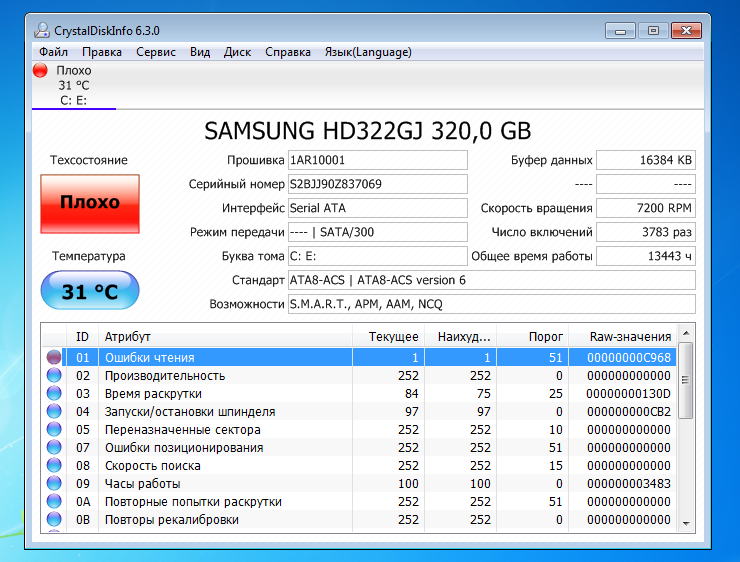Open the Вид menu
This screenshot has height=562, width=740.
tap(200, 52)
